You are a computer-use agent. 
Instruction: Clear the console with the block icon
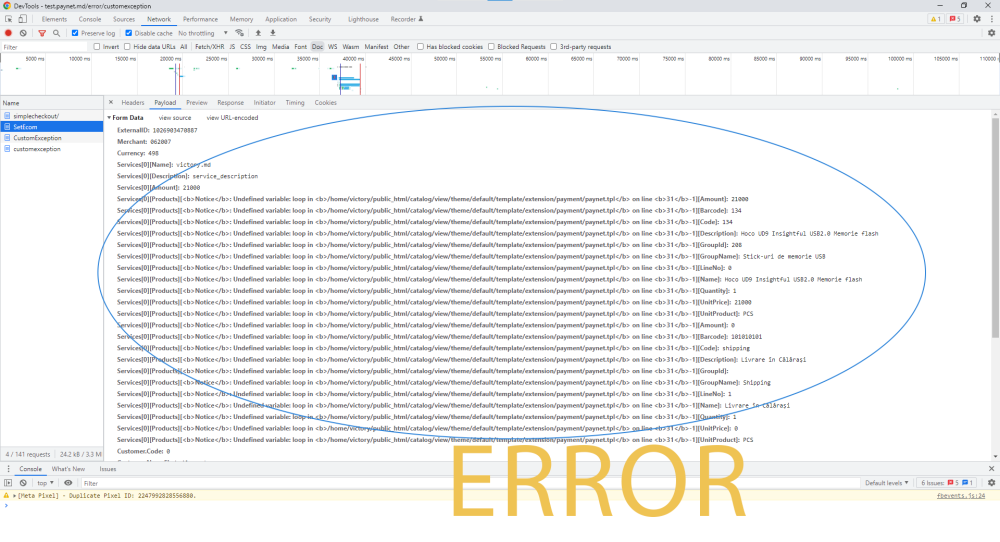[23, 483]
